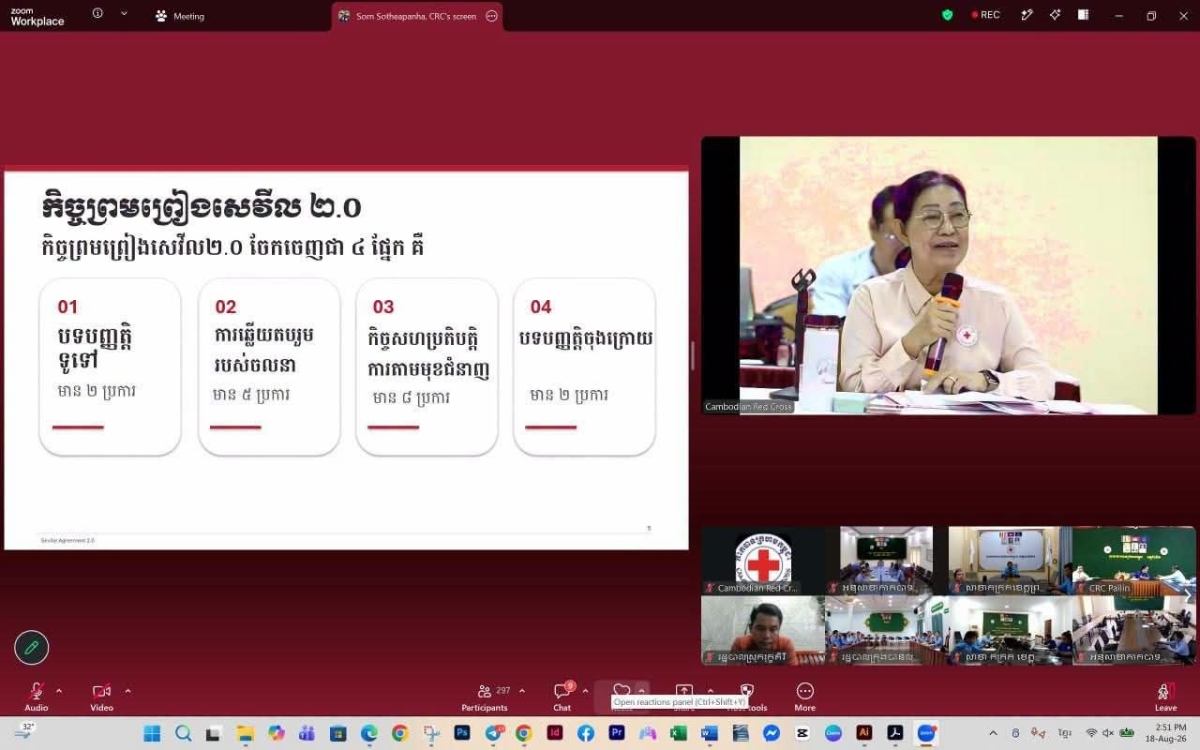Click the 01 card on the slide
This screenshot has height=750, width=1200.
(x=110, y=366)
